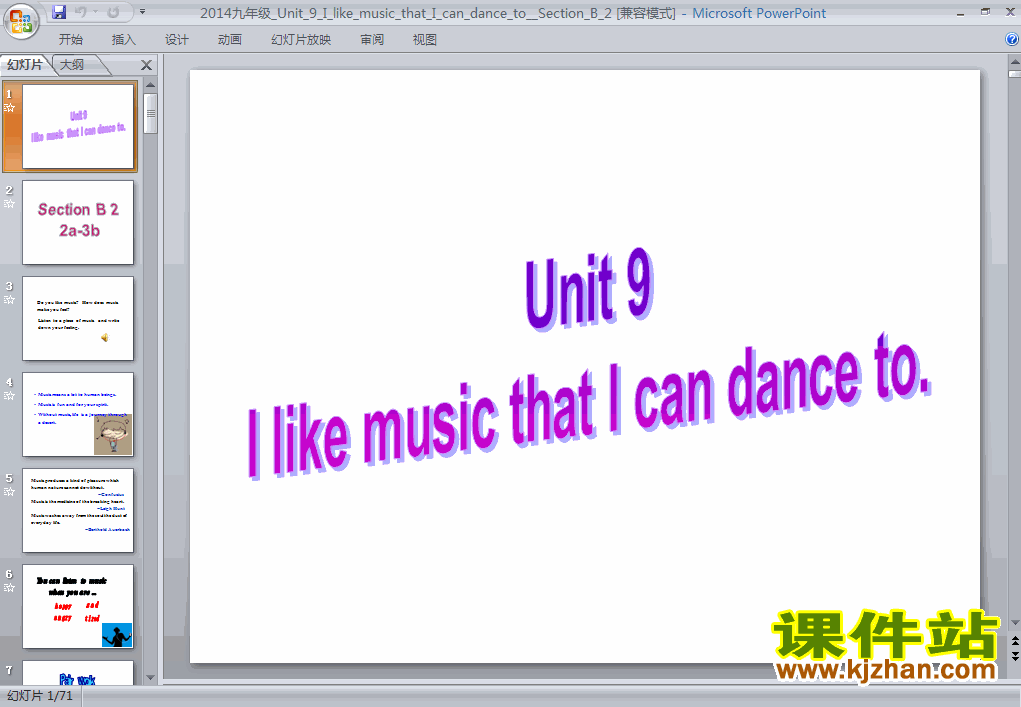1021x707 pixels.
Task: Select slide 3 thumbnail with speaker icon
Action: [x=78, y=318]
